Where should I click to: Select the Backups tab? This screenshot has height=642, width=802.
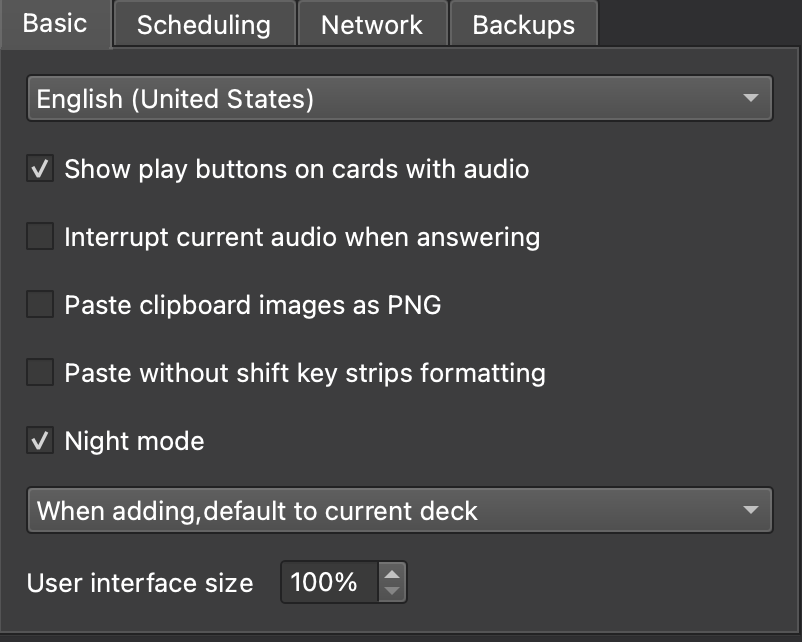point(523,24)
